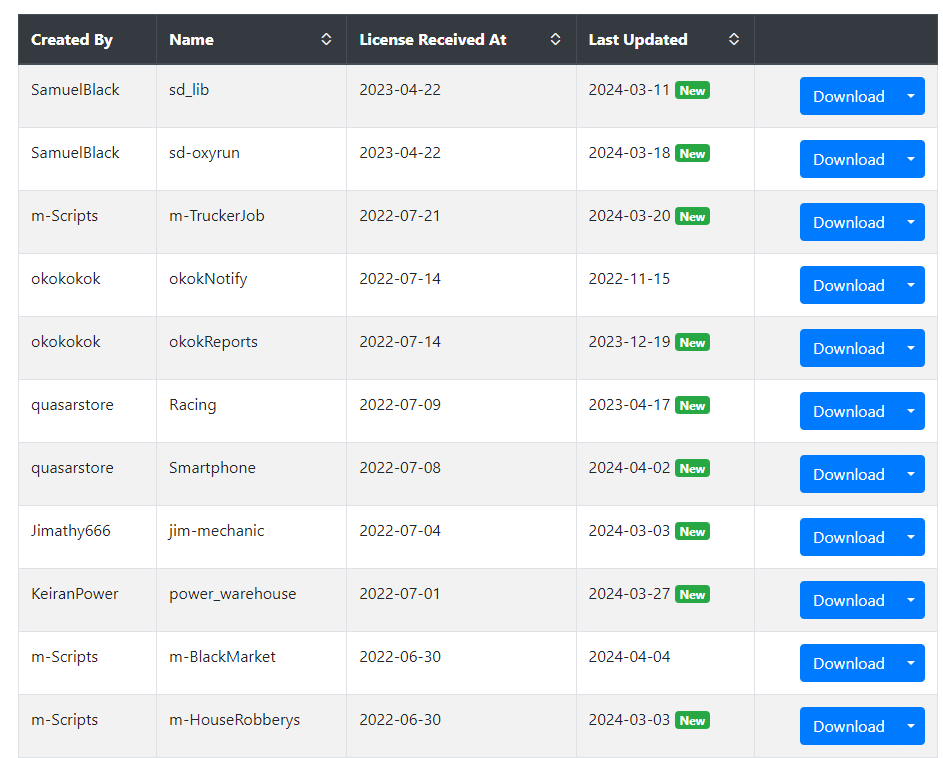
Task: Expand jim-mechanic download dropdown arrow
Action: pyautogui.click(x=911, y=537)
